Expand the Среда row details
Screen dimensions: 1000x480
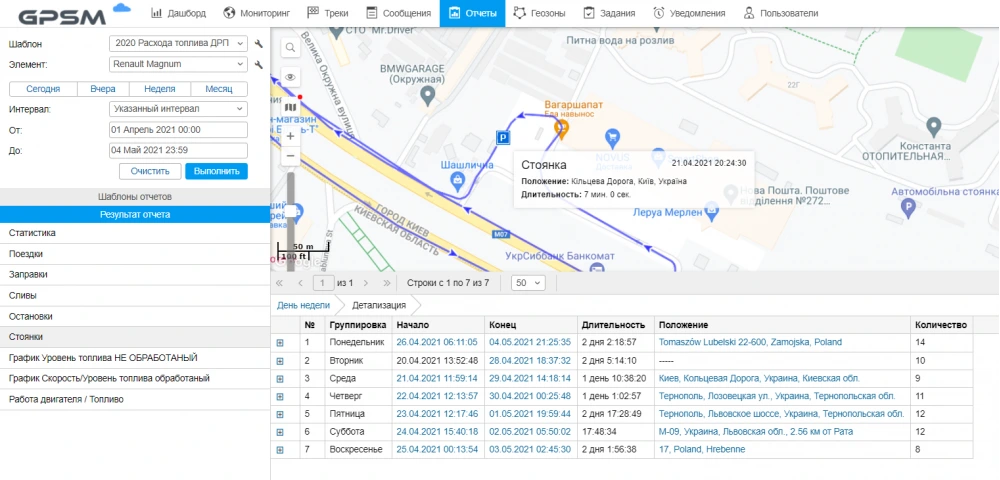pos(280,378)
